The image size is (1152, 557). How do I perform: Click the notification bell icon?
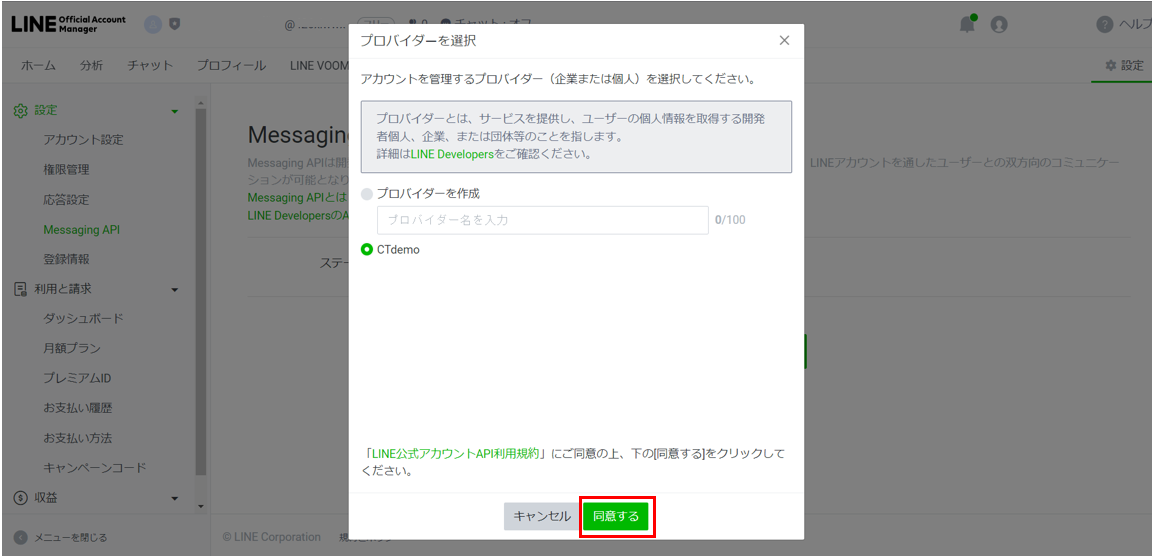[x=967, y=25]
